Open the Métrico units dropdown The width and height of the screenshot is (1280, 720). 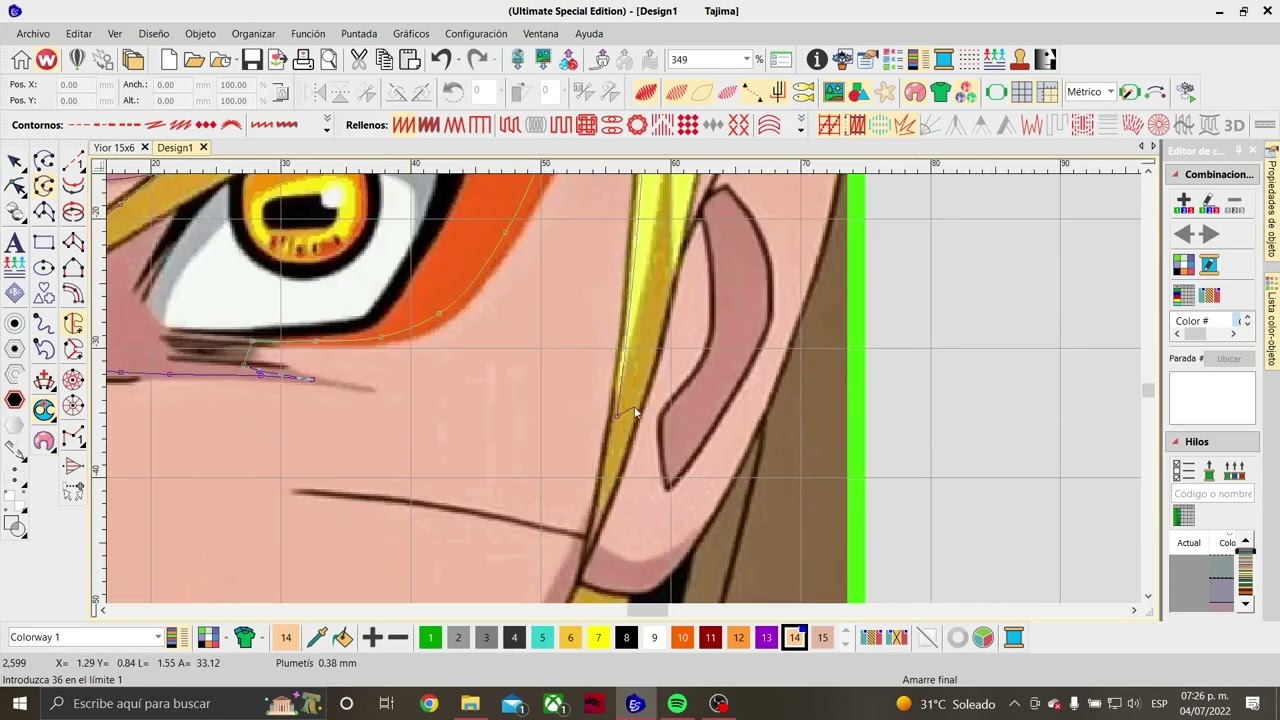(1110, 92)
